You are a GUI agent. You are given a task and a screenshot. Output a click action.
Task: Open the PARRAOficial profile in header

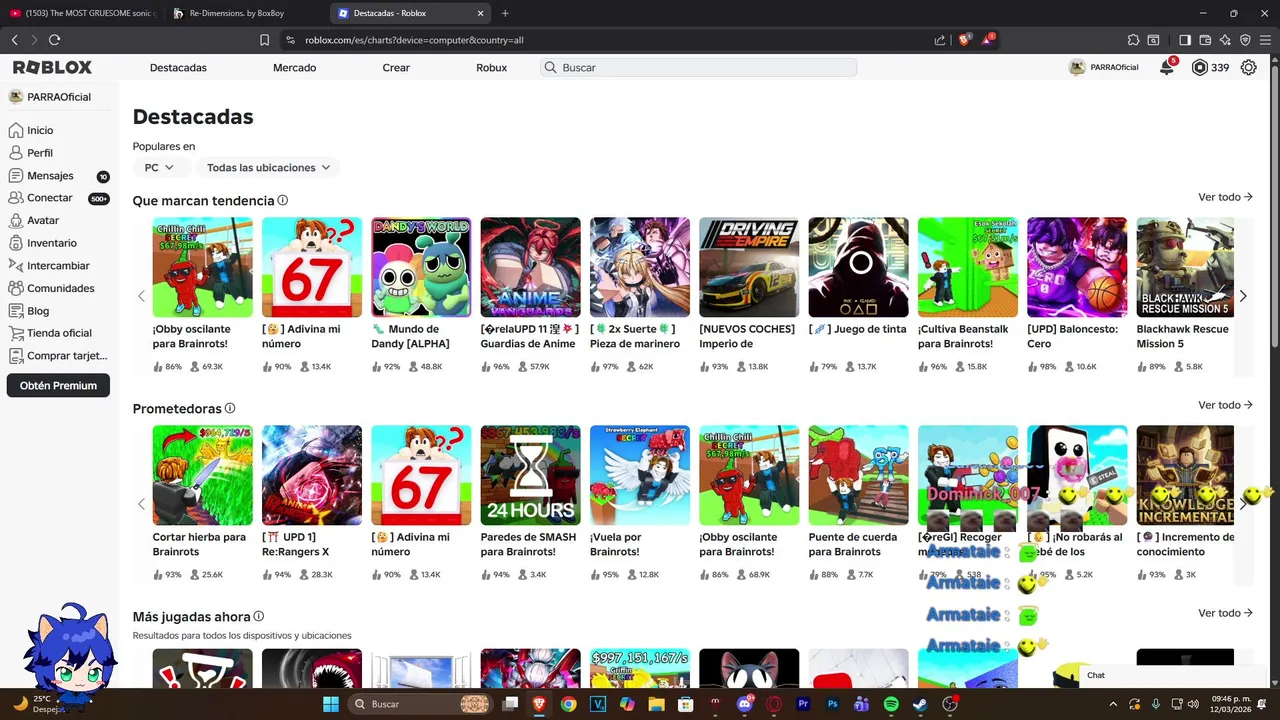1104,67
